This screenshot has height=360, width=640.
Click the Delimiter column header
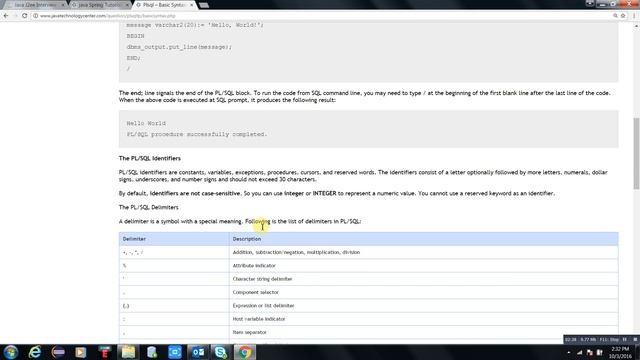(x=174, y=239)
